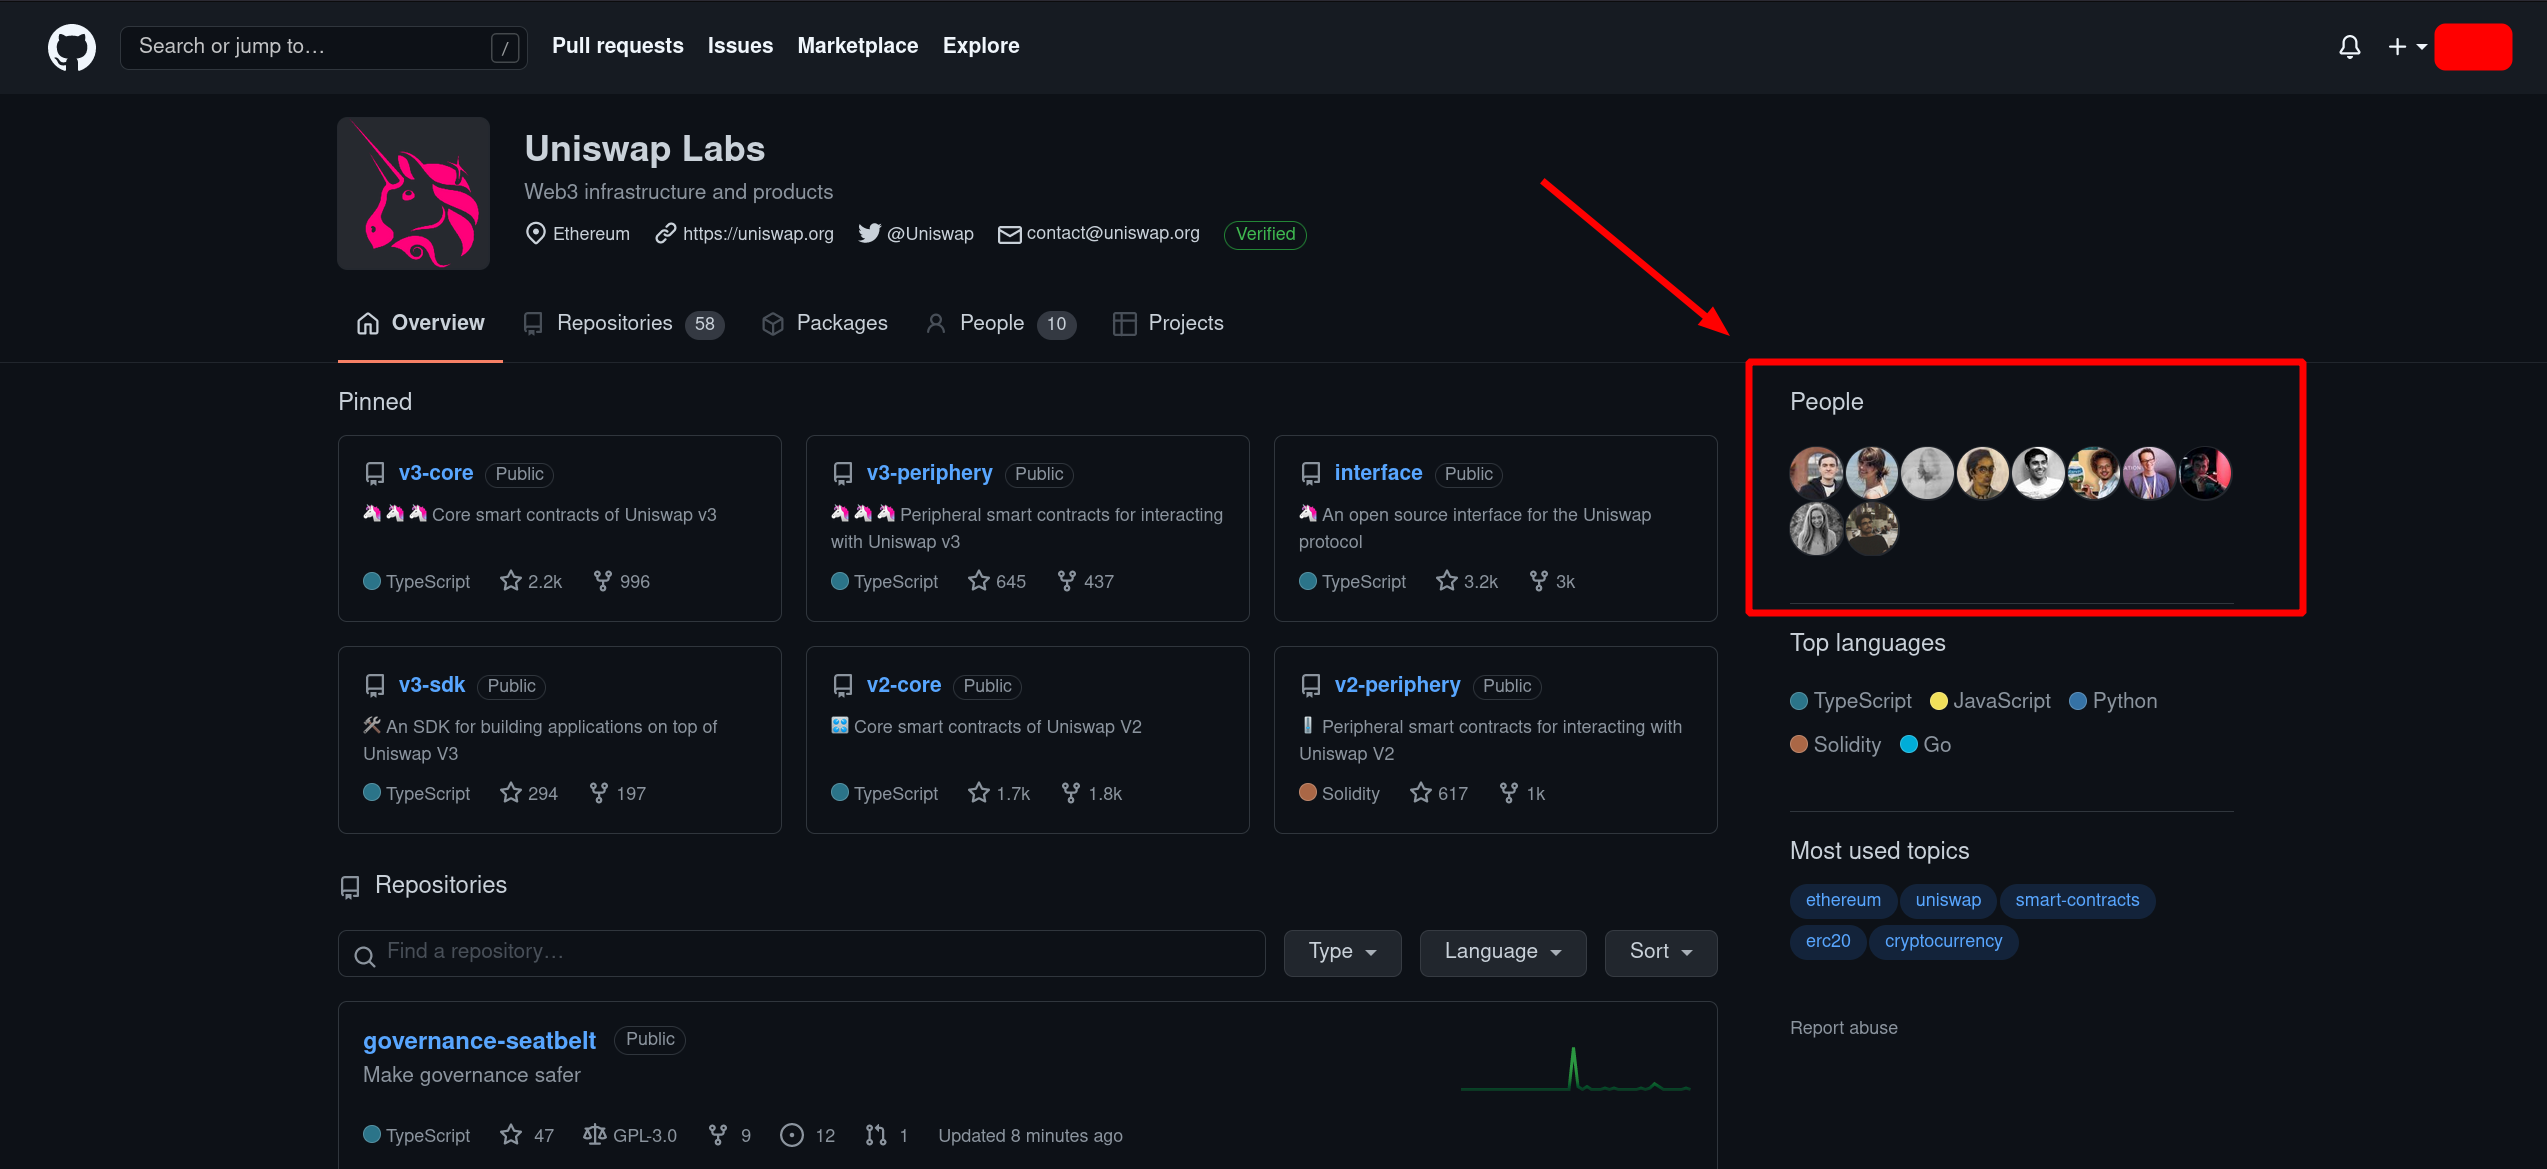Expand the Type filter dropdown
Screen dimensions: 2547x1169
coord(1342,952)
